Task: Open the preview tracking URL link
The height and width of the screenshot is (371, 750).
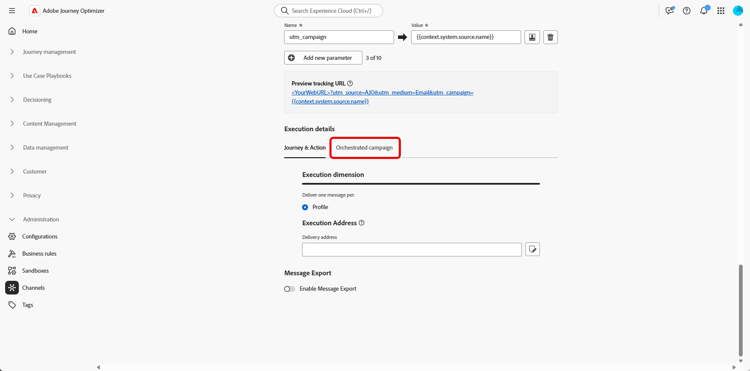Action: (x=382, y=97)
